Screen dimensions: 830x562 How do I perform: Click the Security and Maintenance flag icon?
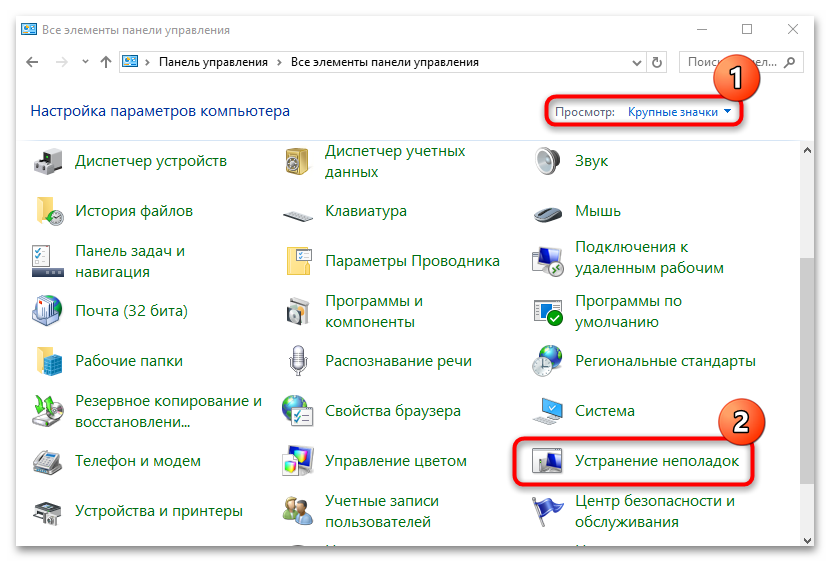547,511
